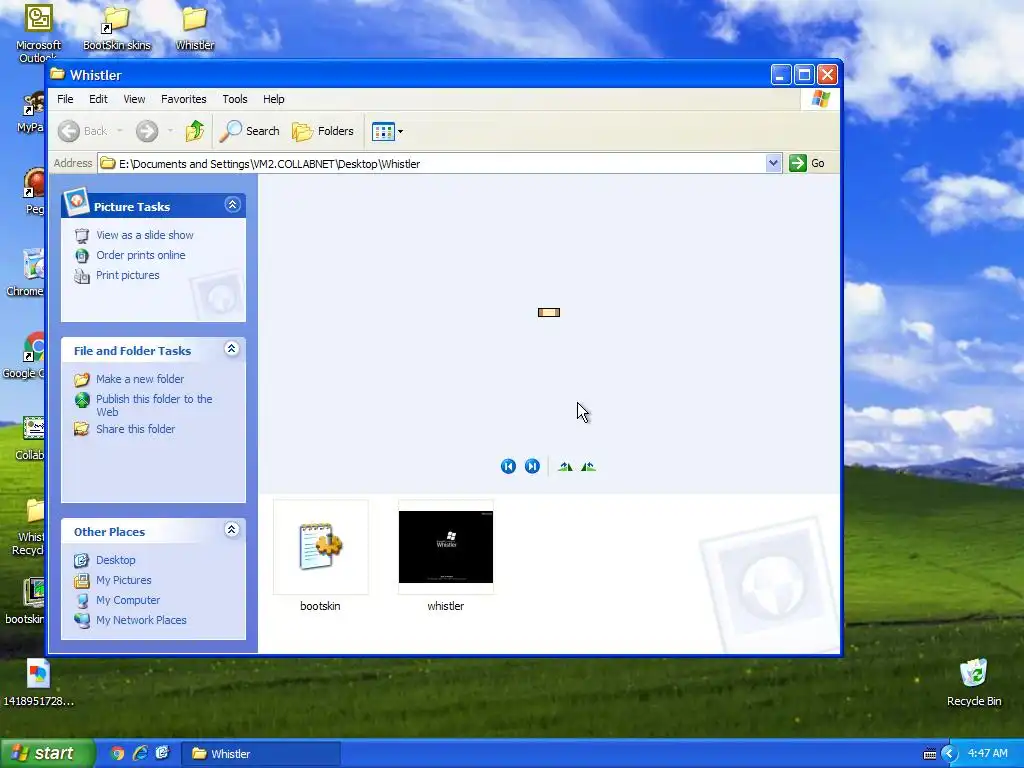Open the Views dropdown
The height and width of the screenshot is (768, 1024).
pyautogui.click(x=387, y=131)
